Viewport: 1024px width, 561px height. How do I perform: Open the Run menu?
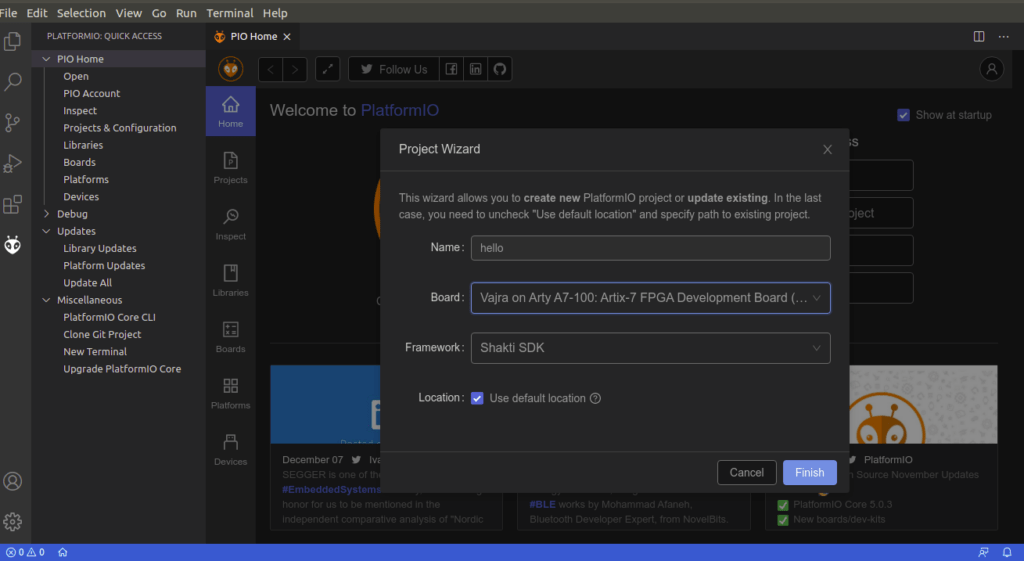[186, 13]
